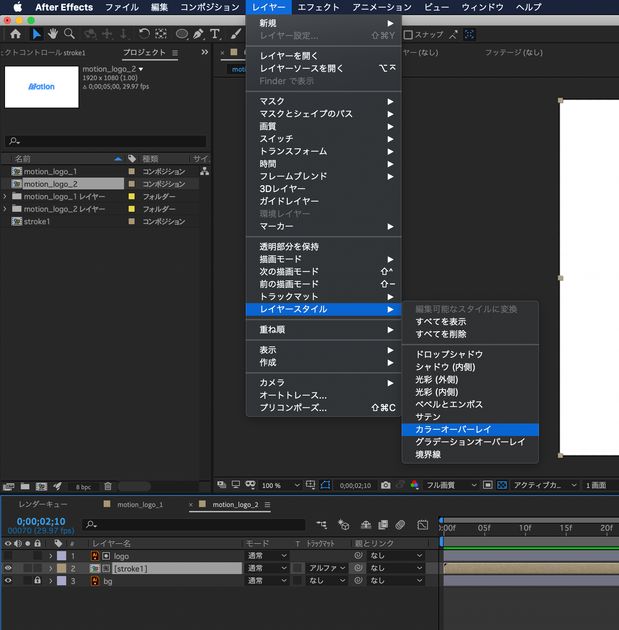The width and height of the screenshot is (619, 630).
Task: Select the Pen tool
Action: click(198, 34)
